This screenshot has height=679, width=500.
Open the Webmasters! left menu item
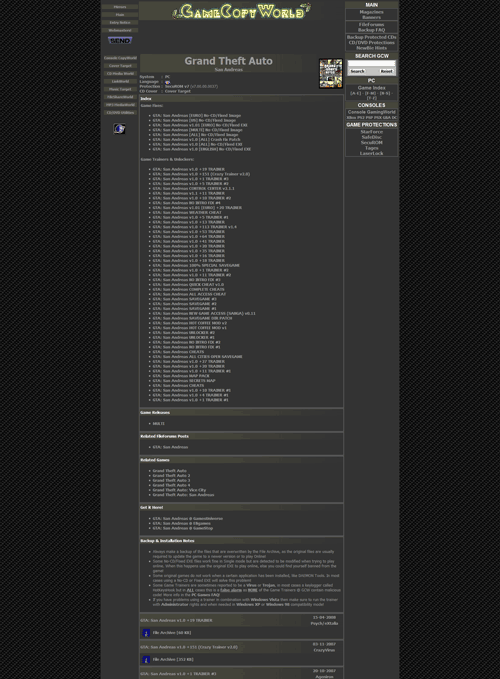pos(120,30)
